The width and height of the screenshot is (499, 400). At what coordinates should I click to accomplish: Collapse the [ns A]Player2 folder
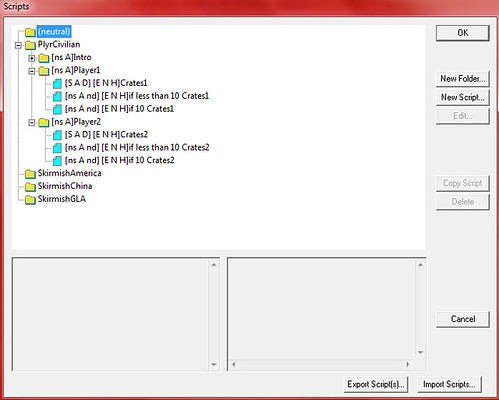[32, 122]
